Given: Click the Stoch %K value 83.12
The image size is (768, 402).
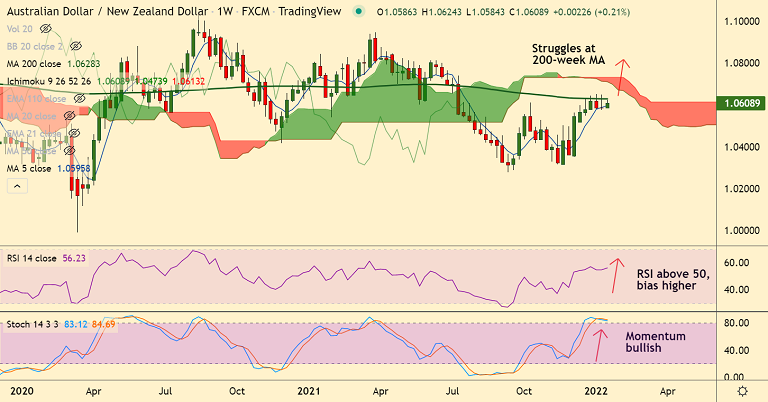Looking at the screenshot, I should (76, 324).
